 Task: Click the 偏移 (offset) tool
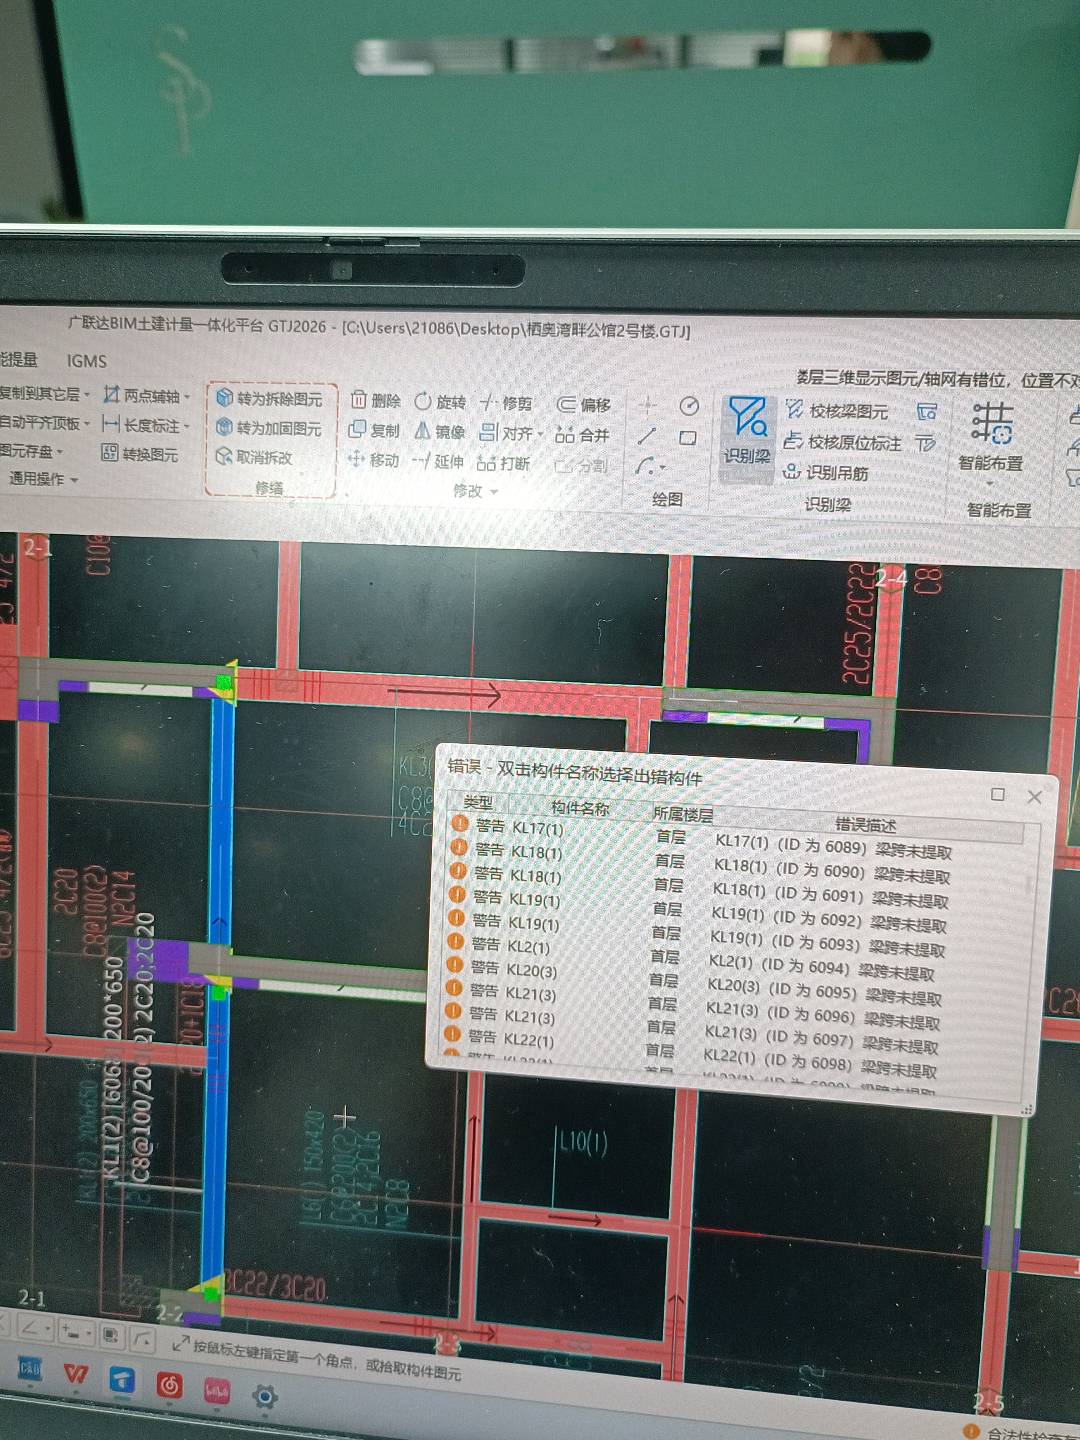click(583, 405)
